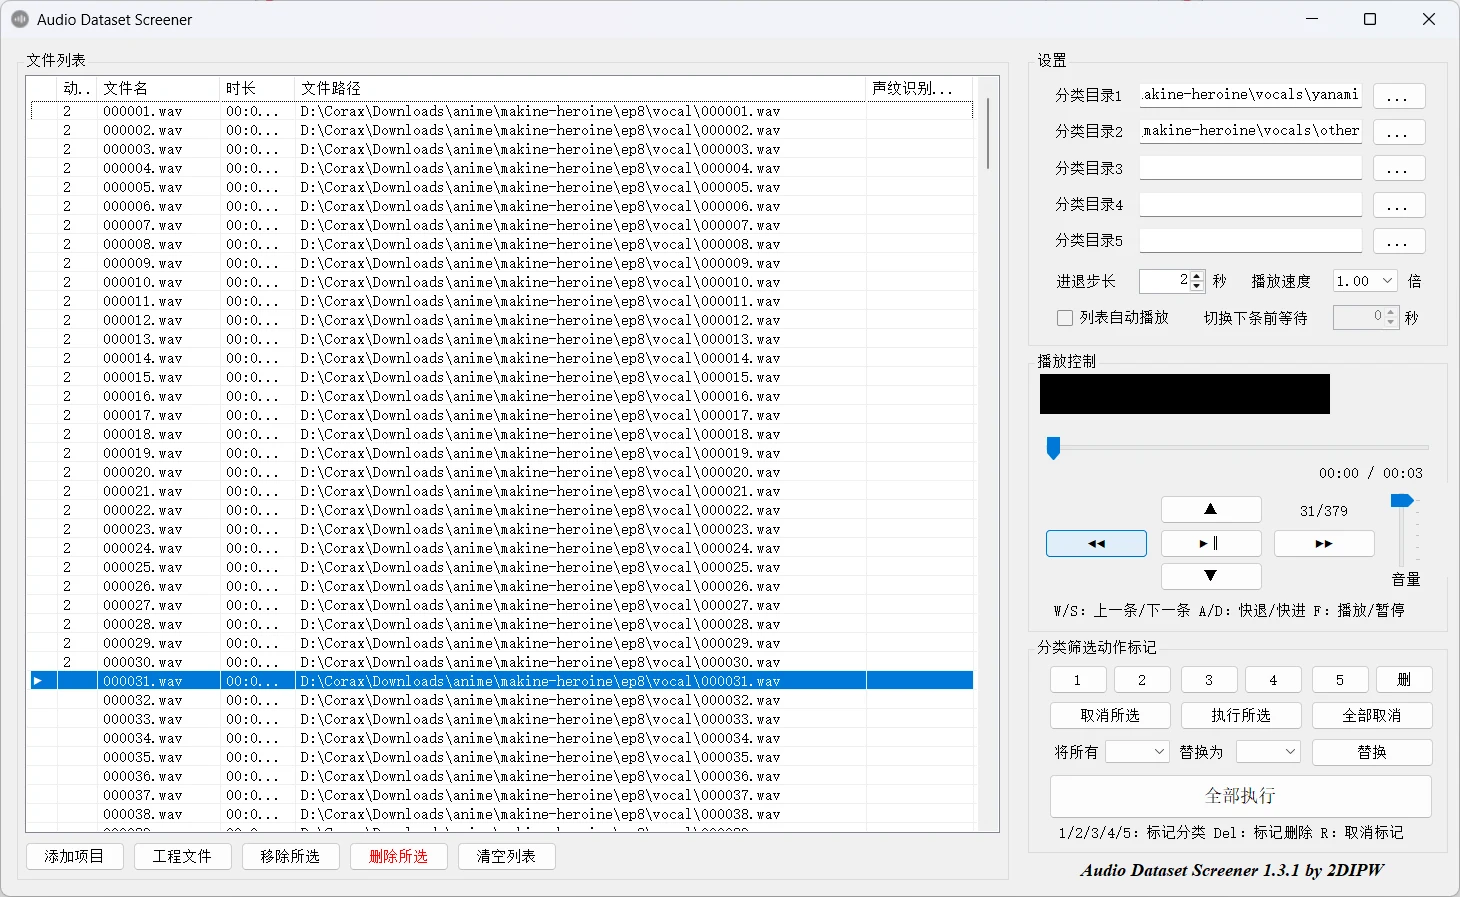The image size is (1460, 897).
Task: Click 清空列表 button
Action: pos(506,857)
